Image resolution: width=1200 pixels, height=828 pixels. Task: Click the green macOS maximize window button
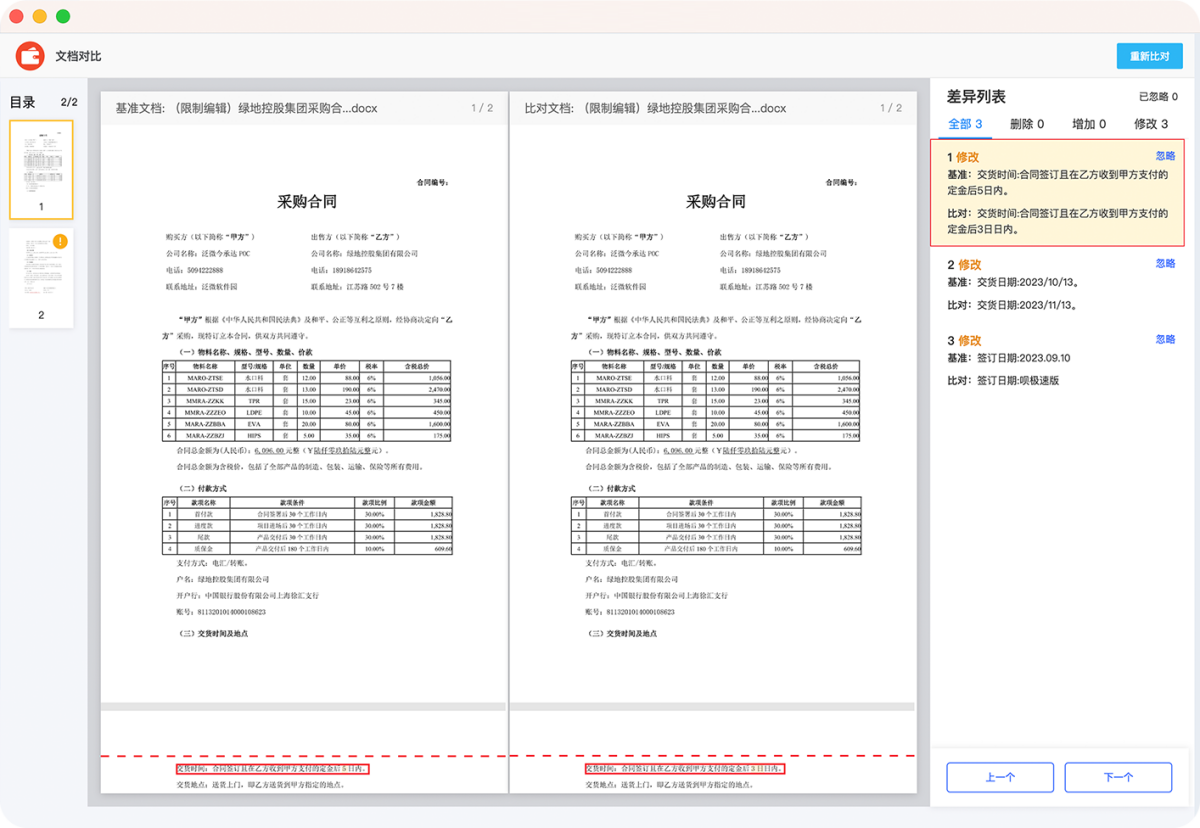pyautogui.click(x=63, y=17)
